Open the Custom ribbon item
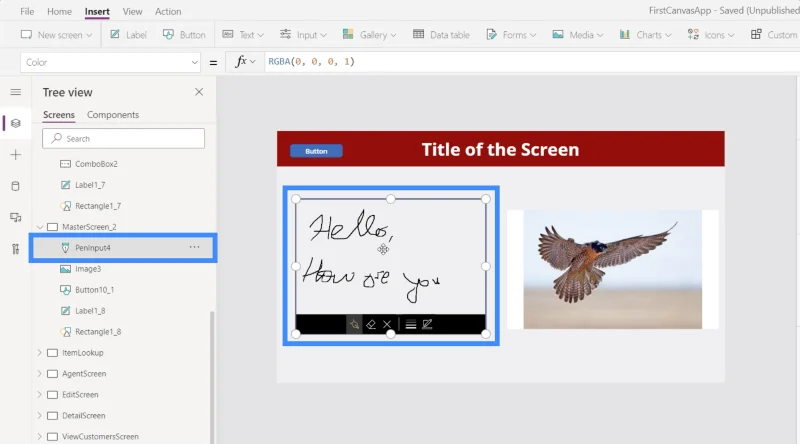 pyautogui.click(x=774, y=35)
